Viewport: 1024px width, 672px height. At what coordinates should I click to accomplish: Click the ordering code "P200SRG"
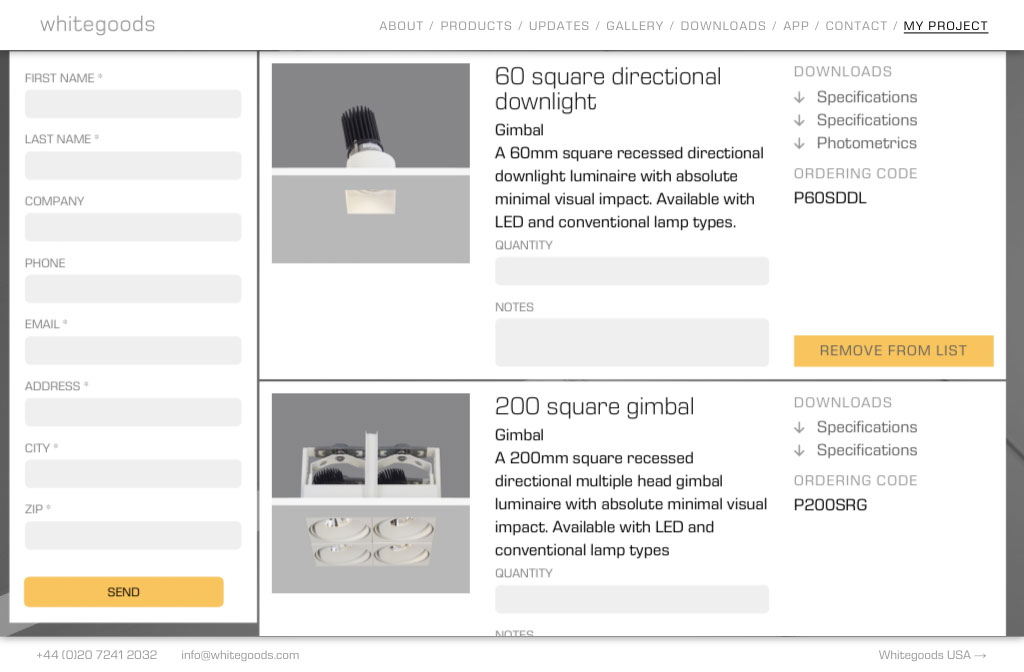831,505
